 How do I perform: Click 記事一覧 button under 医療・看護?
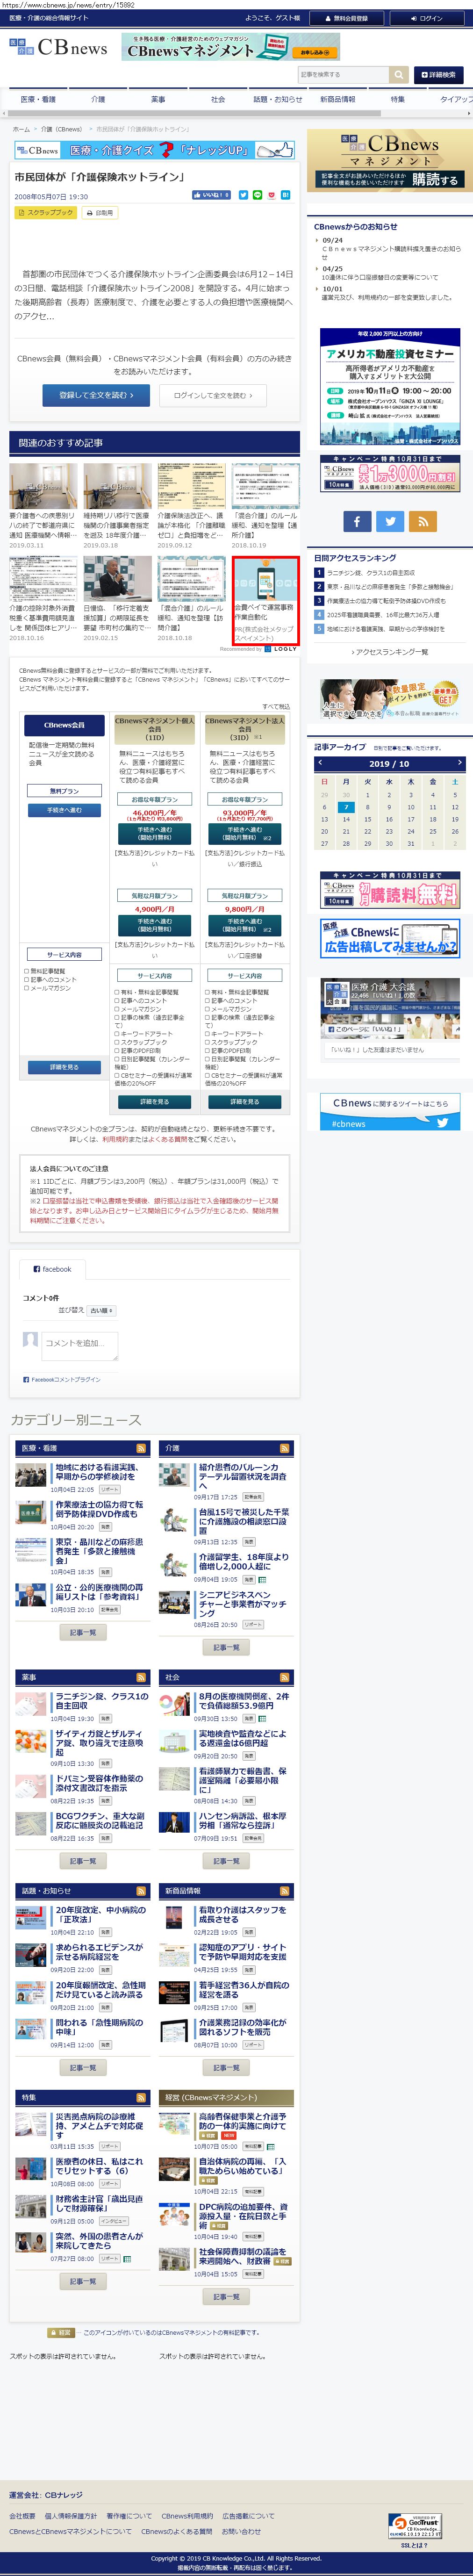coord(83,1633)
